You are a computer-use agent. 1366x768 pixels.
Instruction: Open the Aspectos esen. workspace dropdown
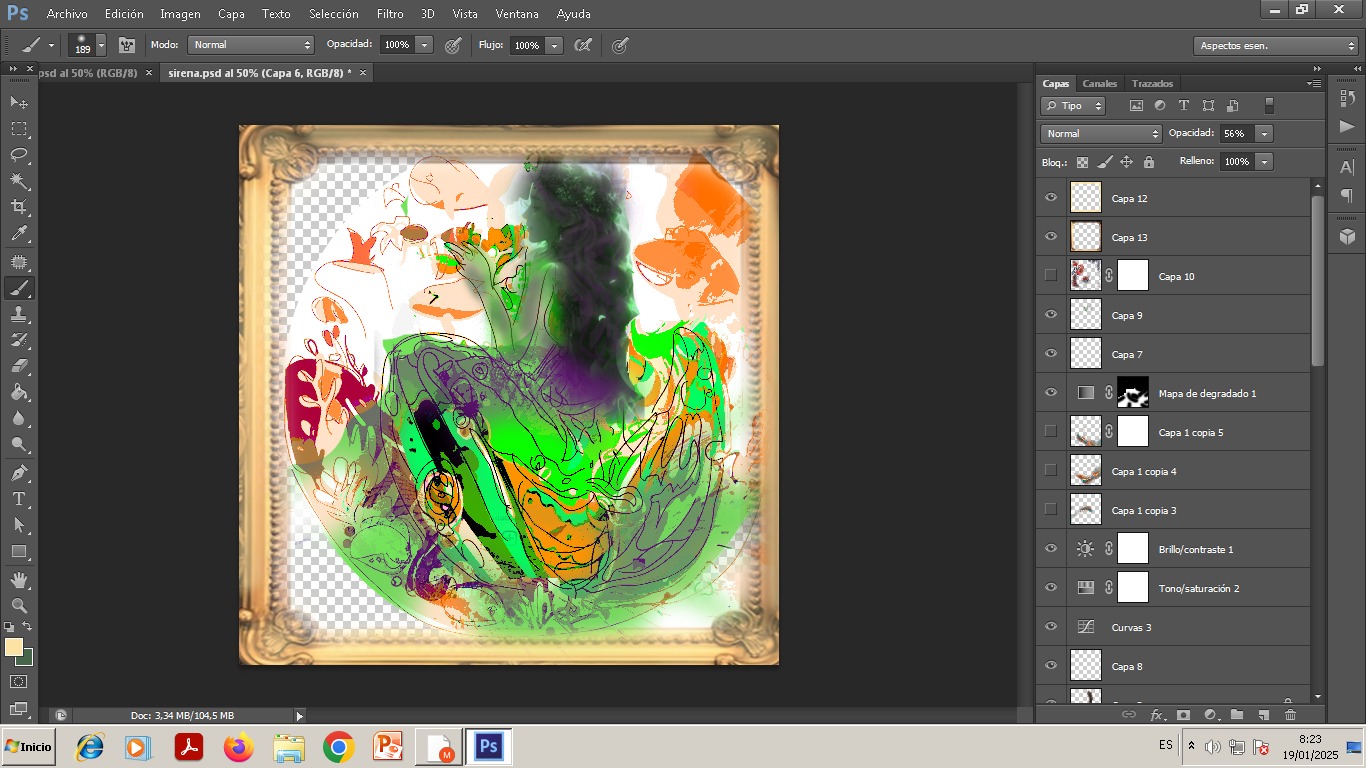click(1276, 46)
